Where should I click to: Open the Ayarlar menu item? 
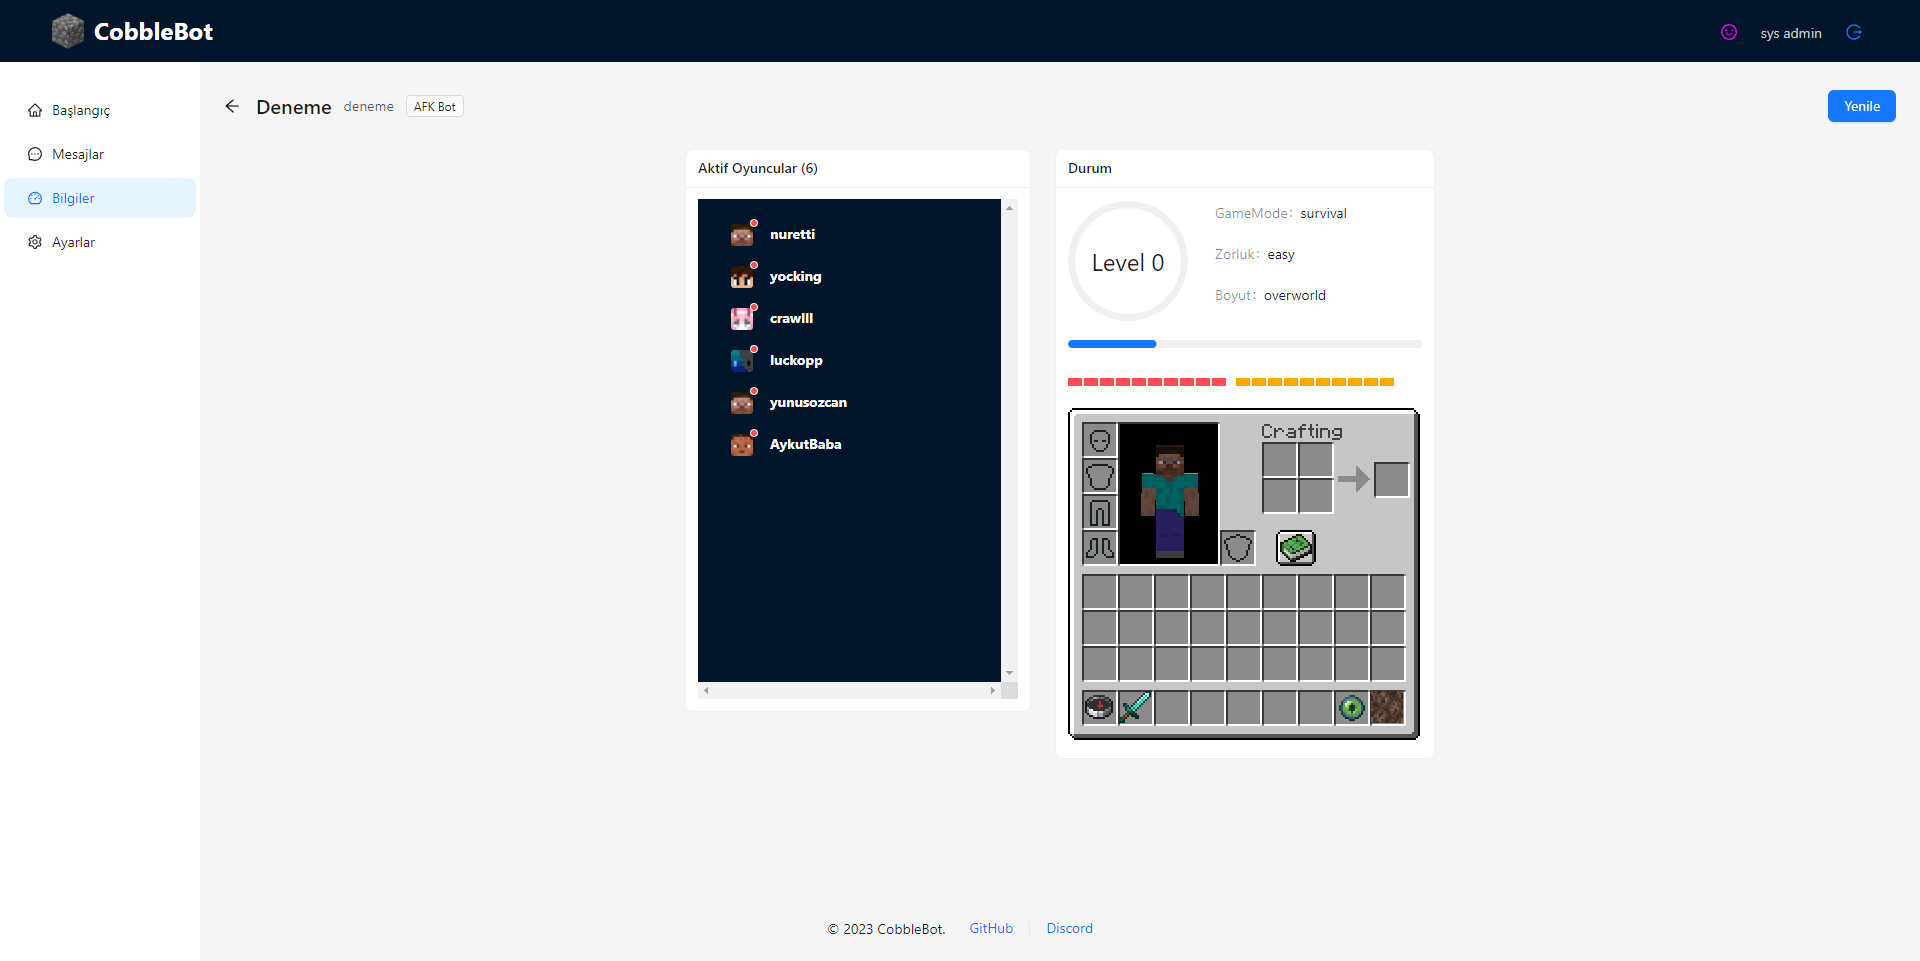coord(100,242)
